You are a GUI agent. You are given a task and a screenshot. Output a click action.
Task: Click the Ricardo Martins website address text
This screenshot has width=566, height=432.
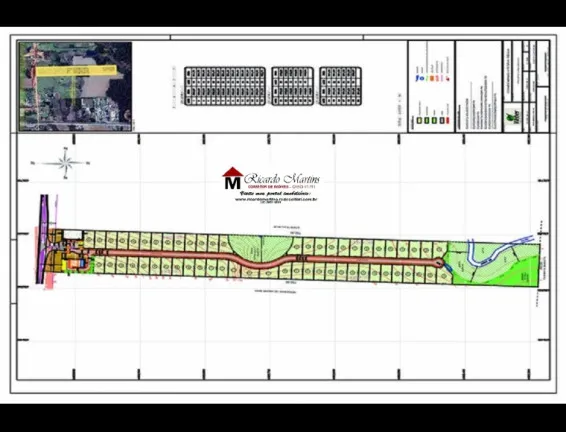click(x=276, y=199)
